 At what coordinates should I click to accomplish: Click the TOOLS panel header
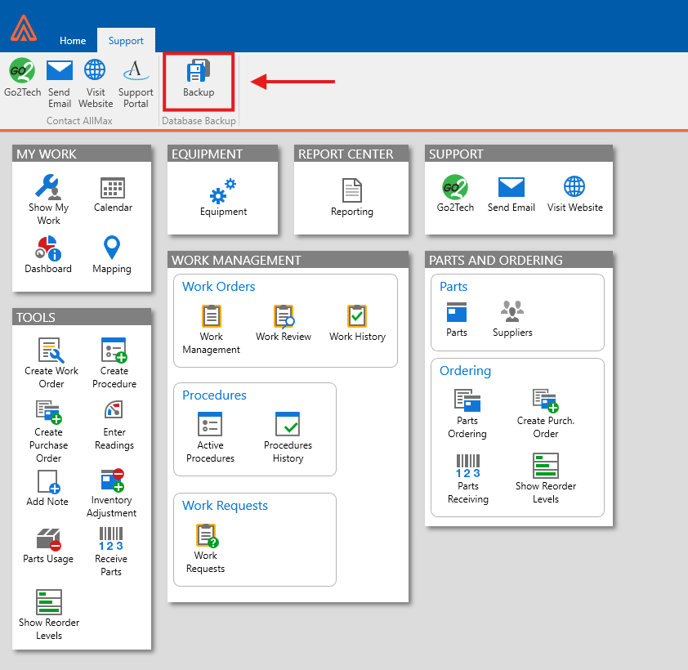click(82, 317)
